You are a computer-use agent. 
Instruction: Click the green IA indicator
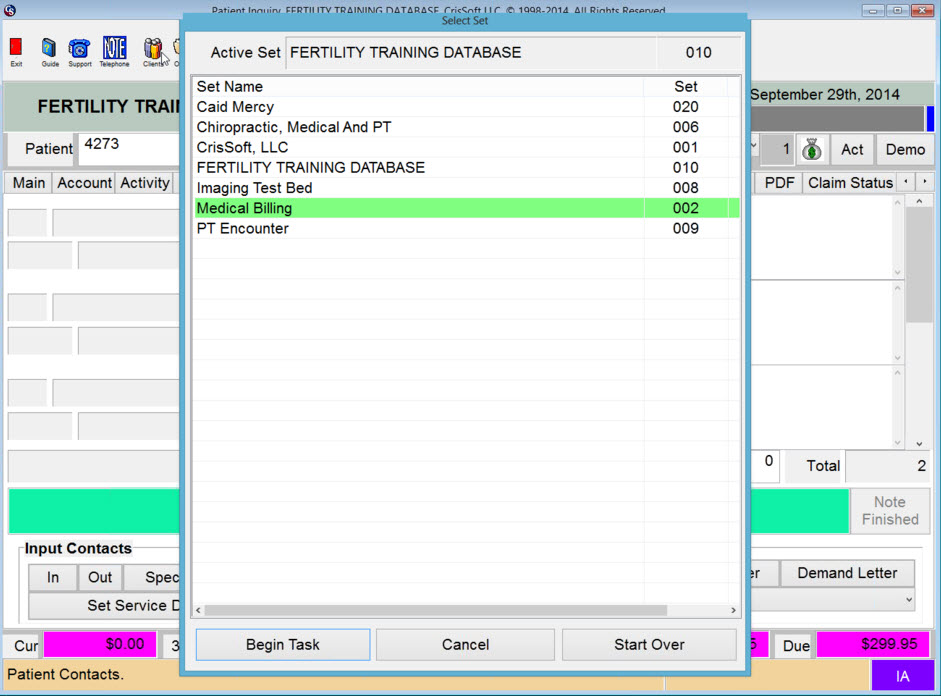(901, 677)
